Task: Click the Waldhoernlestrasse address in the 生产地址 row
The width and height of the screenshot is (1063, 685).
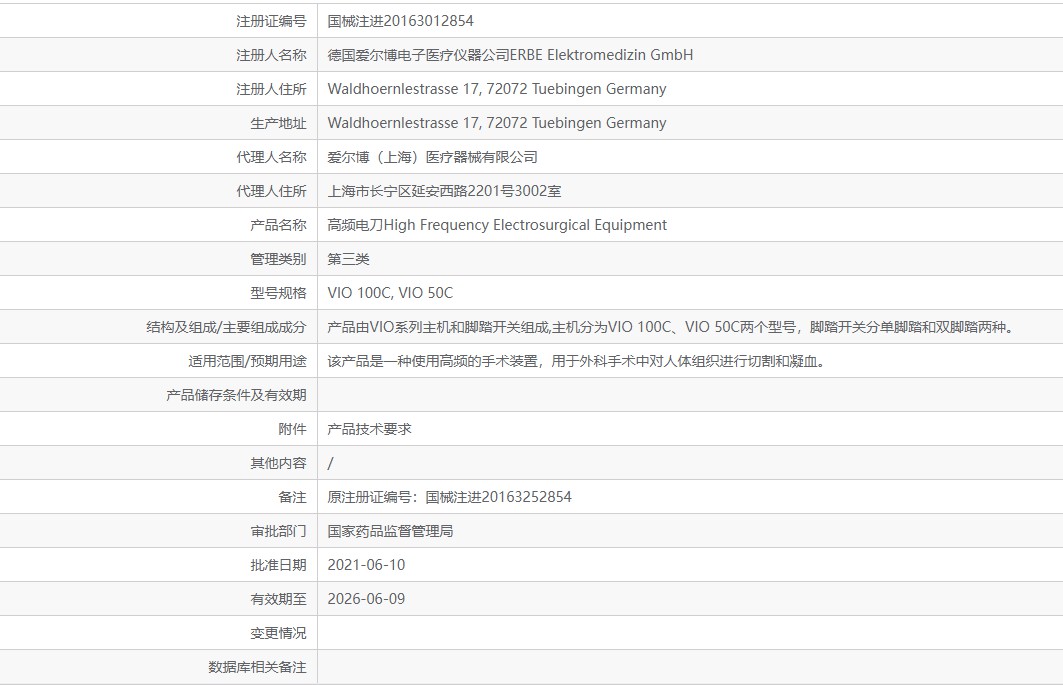Action: click(496, 123)
